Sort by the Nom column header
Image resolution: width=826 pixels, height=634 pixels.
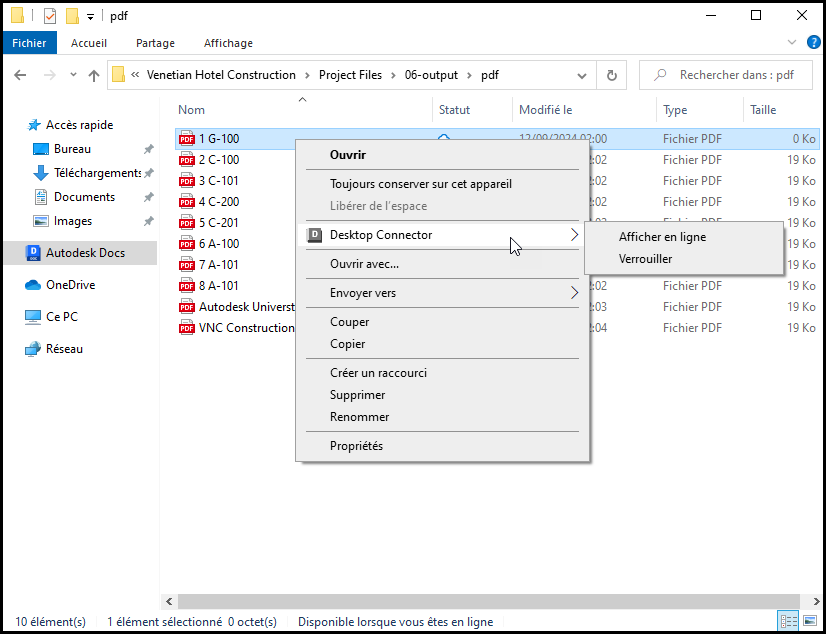(303, 110)
